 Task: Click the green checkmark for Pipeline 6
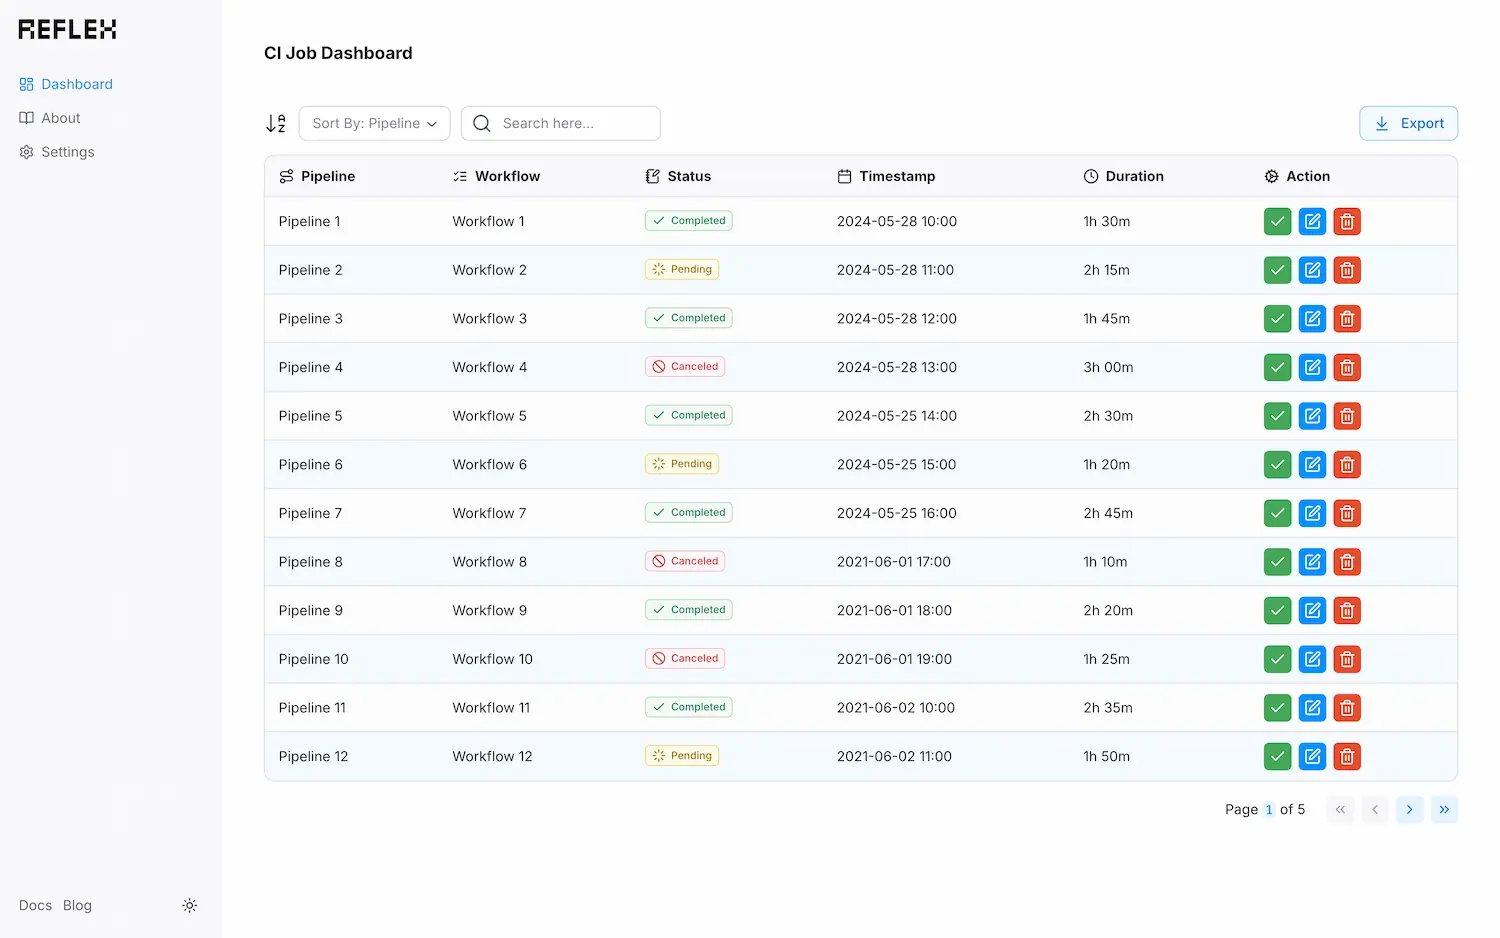coord(1277,464)
